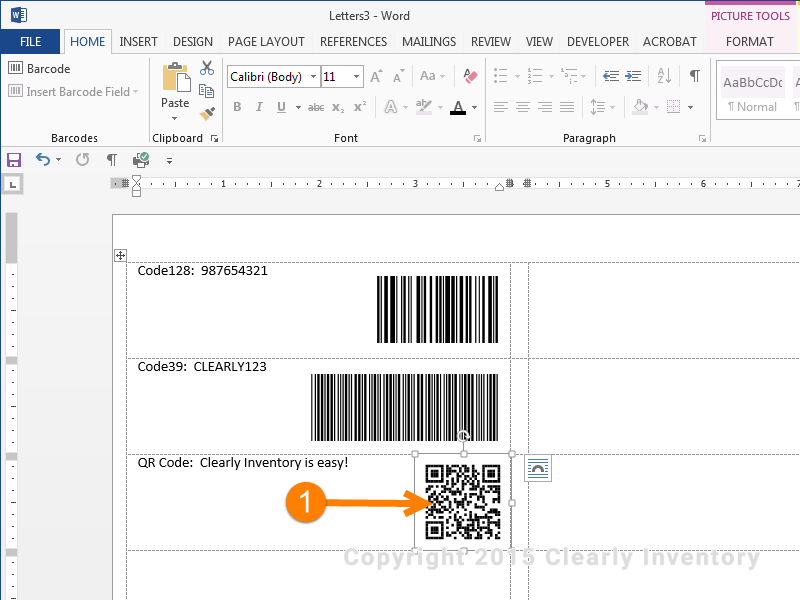This screenshot has height=600, width=800.
Task: Toggle strikethrough formatting
Action: tap(316, 107)
